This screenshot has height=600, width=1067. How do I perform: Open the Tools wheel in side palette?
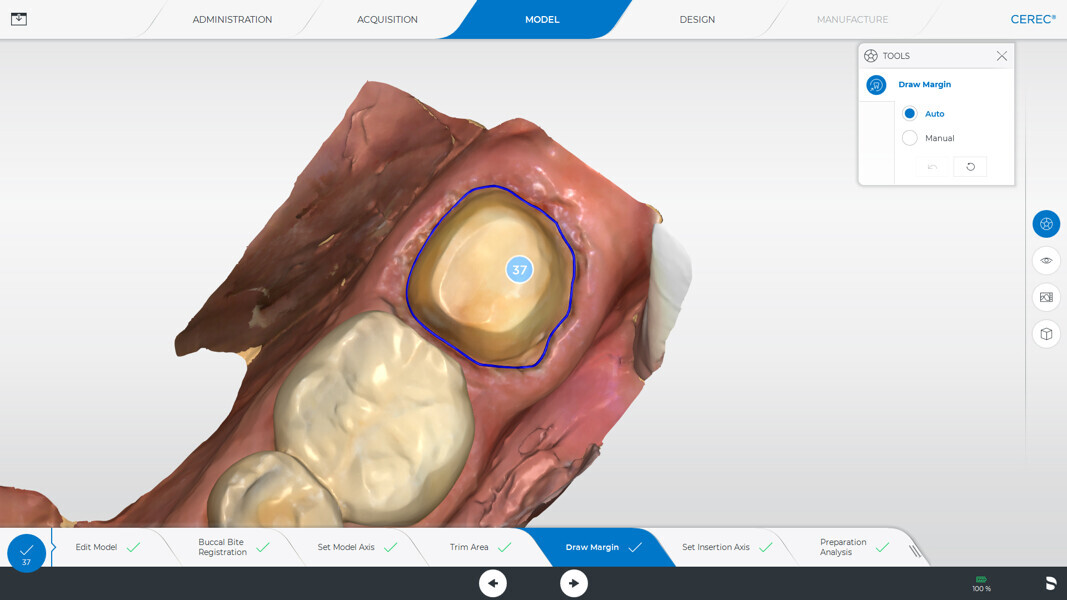point(1046,224)
